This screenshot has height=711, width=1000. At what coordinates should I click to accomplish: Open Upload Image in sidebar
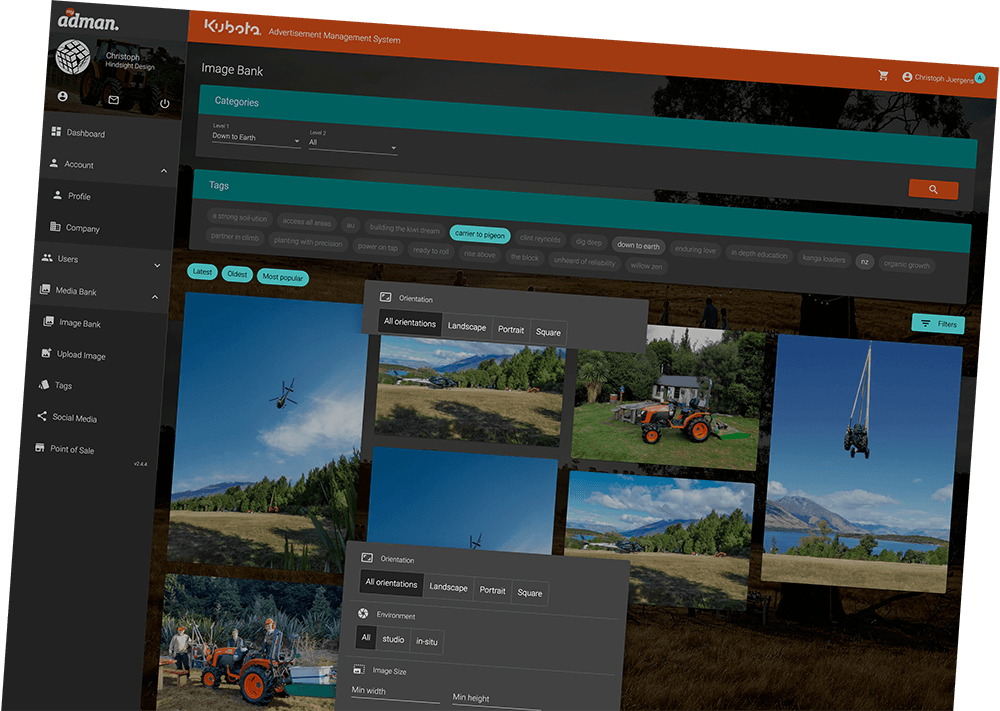pyautogui.click(x=81, y=355)
